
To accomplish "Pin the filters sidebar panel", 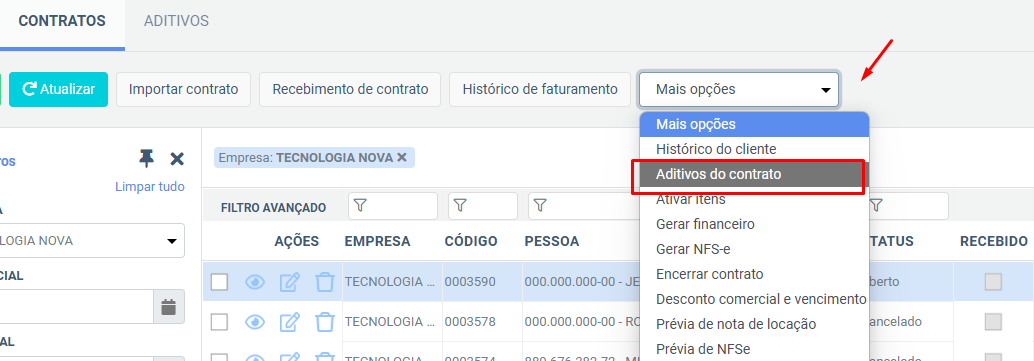I will click(146, 159).
